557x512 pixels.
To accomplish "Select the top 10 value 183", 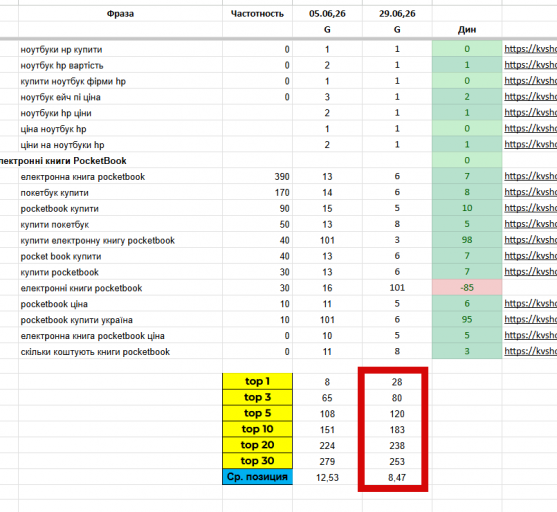I will 397,430.
